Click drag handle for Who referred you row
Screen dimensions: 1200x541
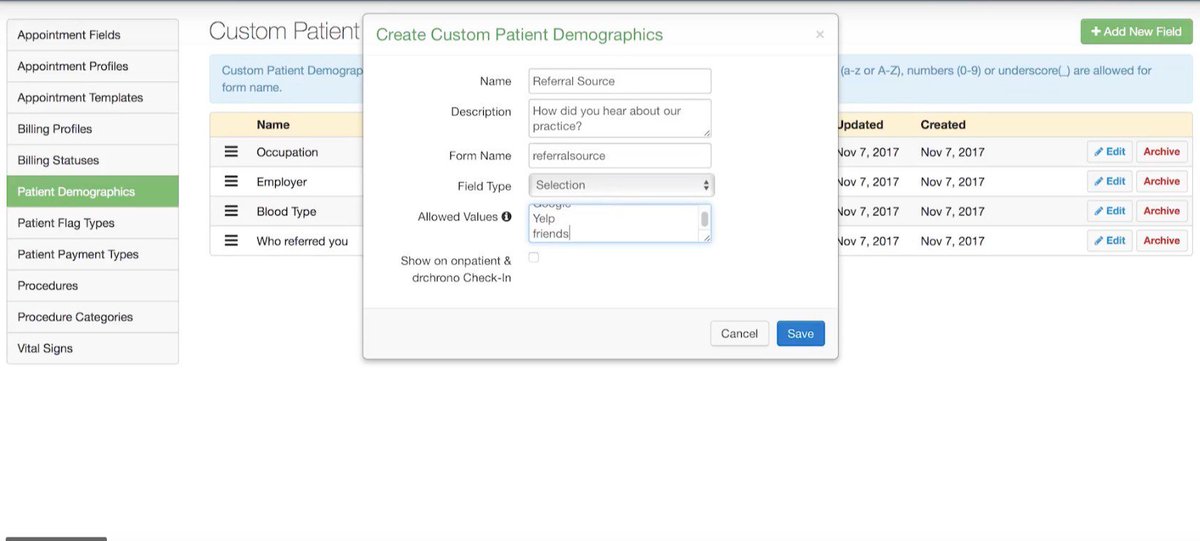coord(231,241)
